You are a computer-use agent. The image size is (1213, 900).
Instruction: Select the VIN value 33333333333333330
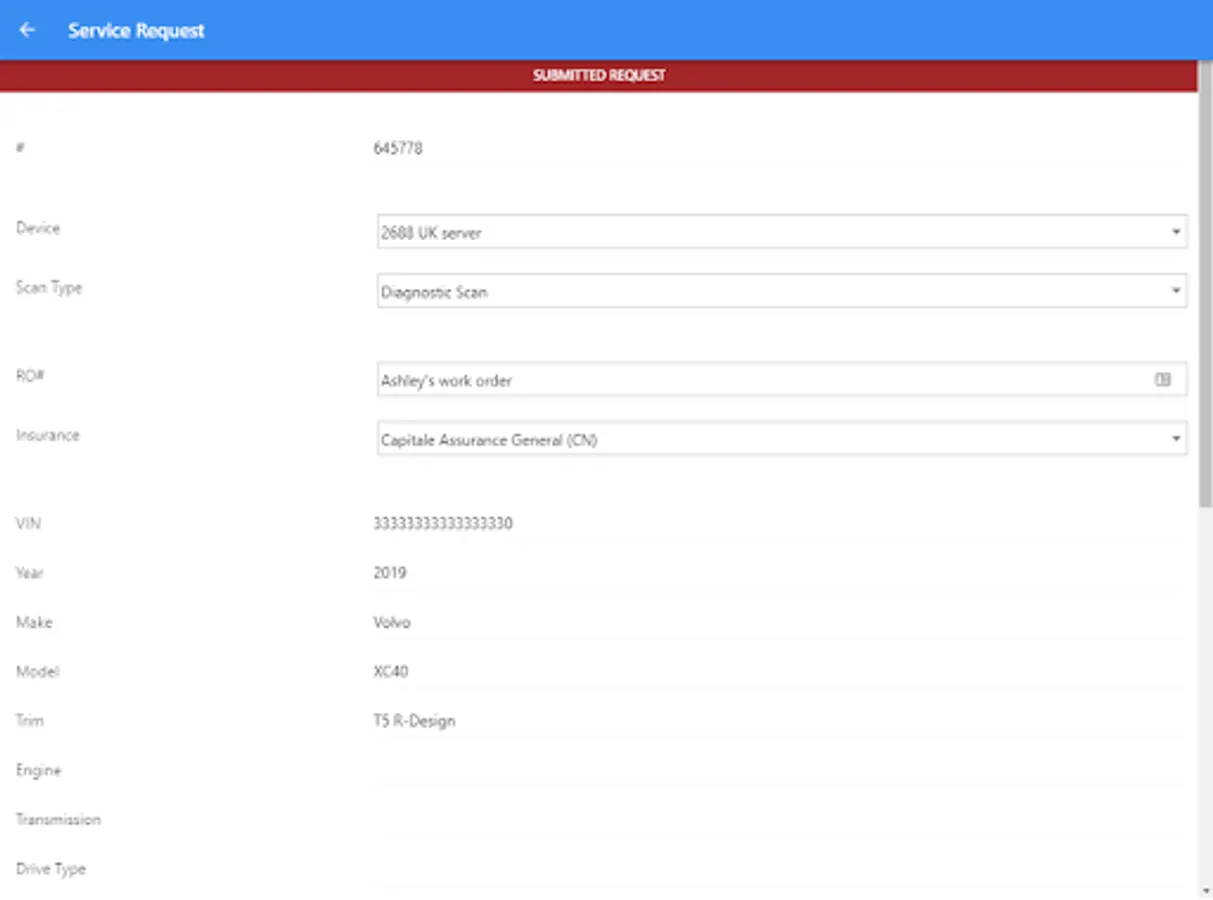coord(443,523)
